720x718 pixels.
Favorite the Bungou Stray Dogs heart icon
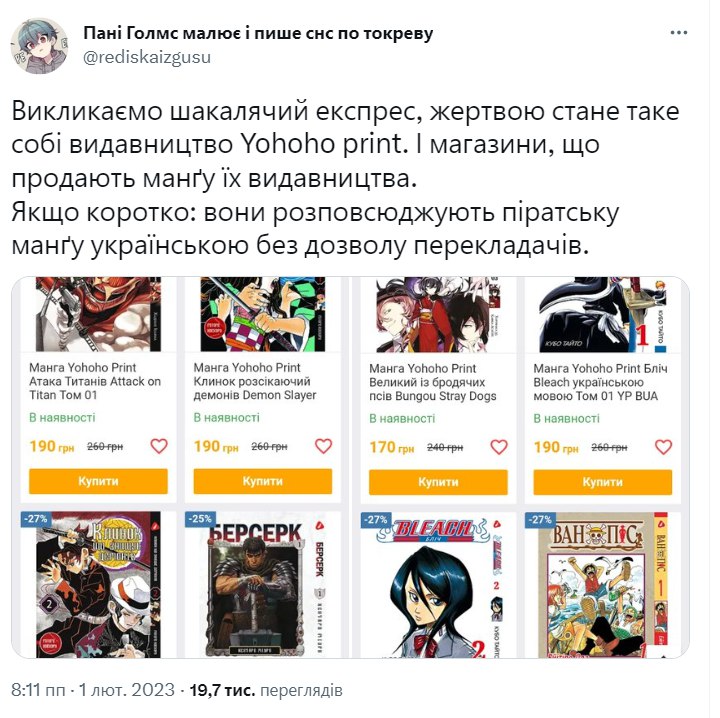point(499,447)
